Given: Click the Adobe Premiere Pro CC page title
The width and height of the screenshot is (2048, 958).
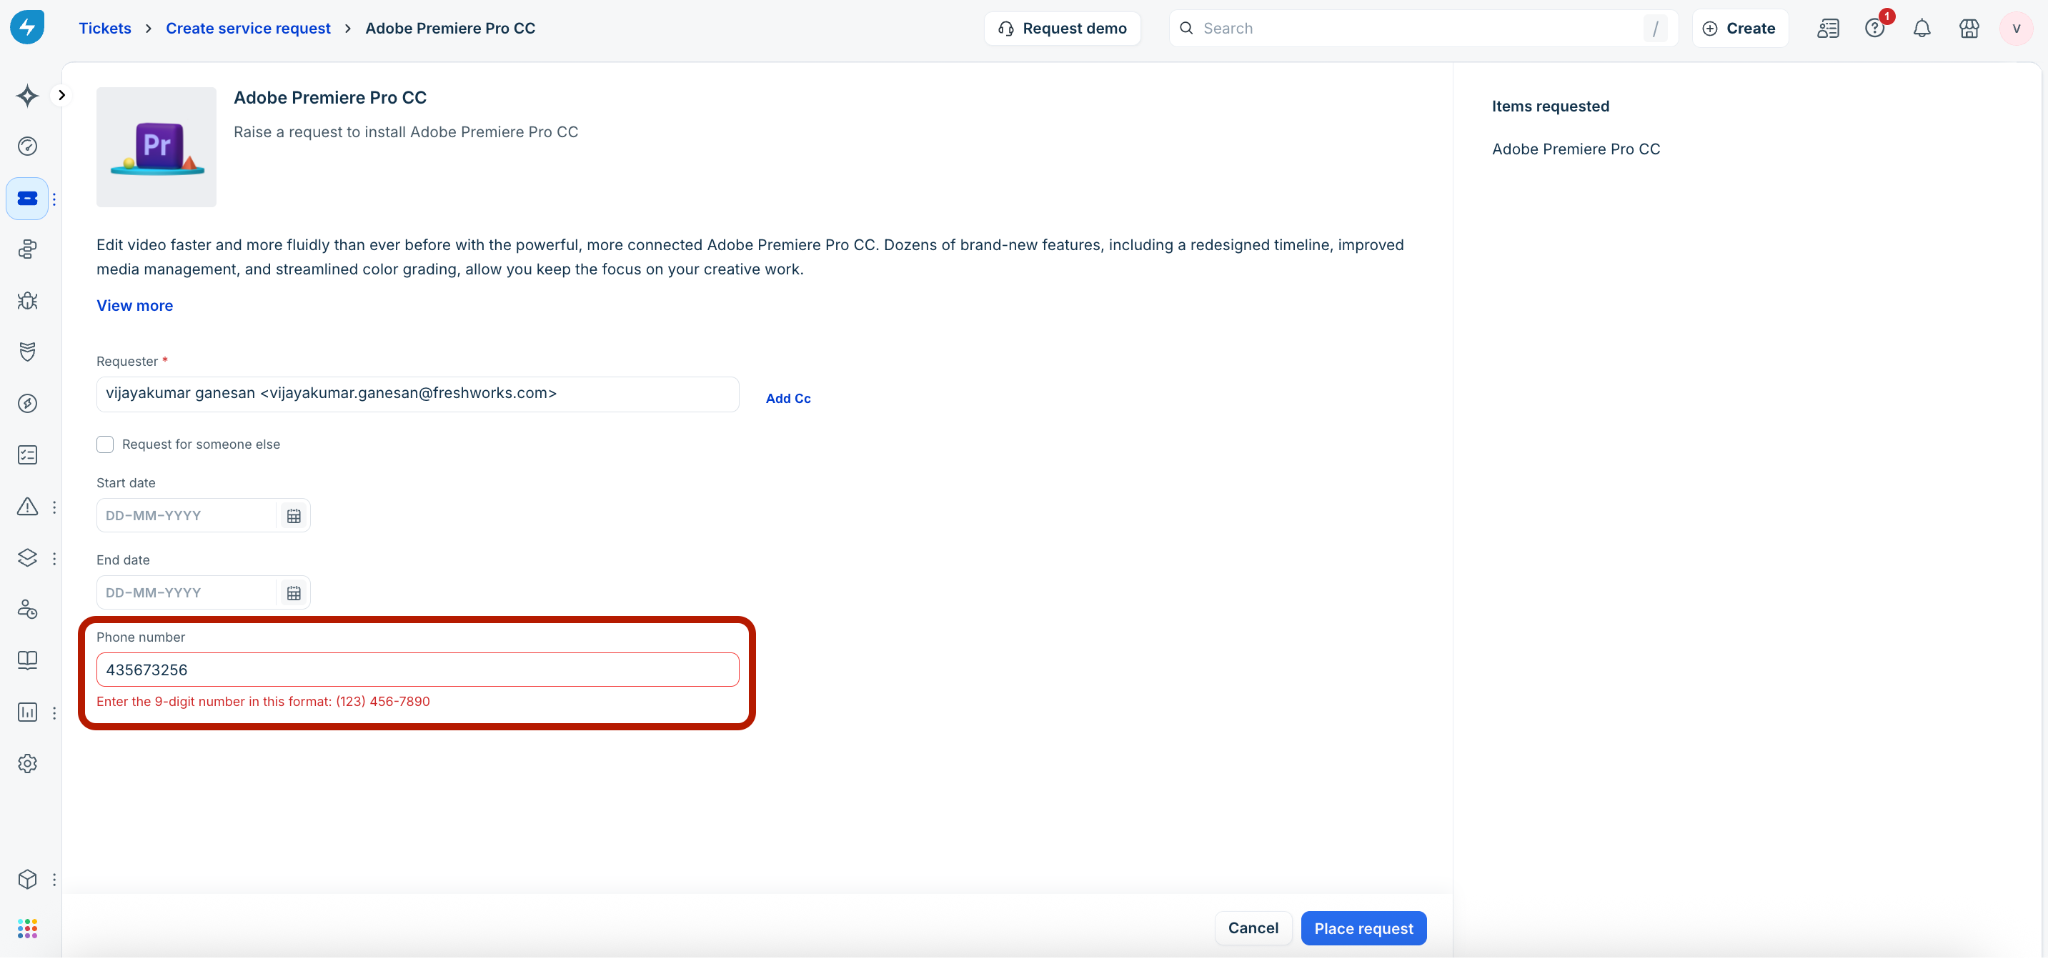Looking at the screenshot, I should [330, 98].
